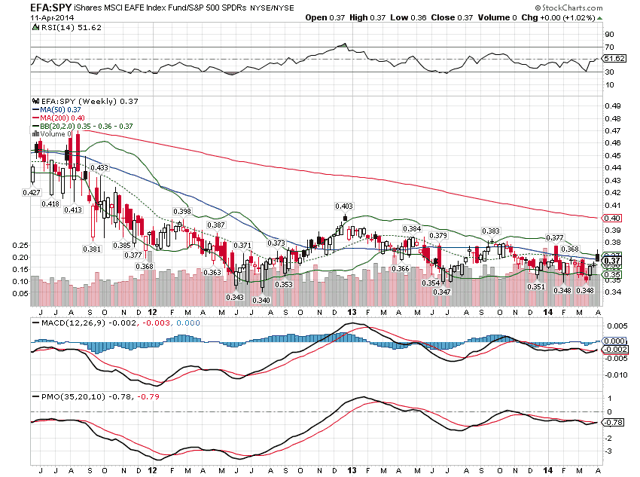Click the 0.340 lowest price annotation
Screen dimensions: 640x477
(261, 300)
